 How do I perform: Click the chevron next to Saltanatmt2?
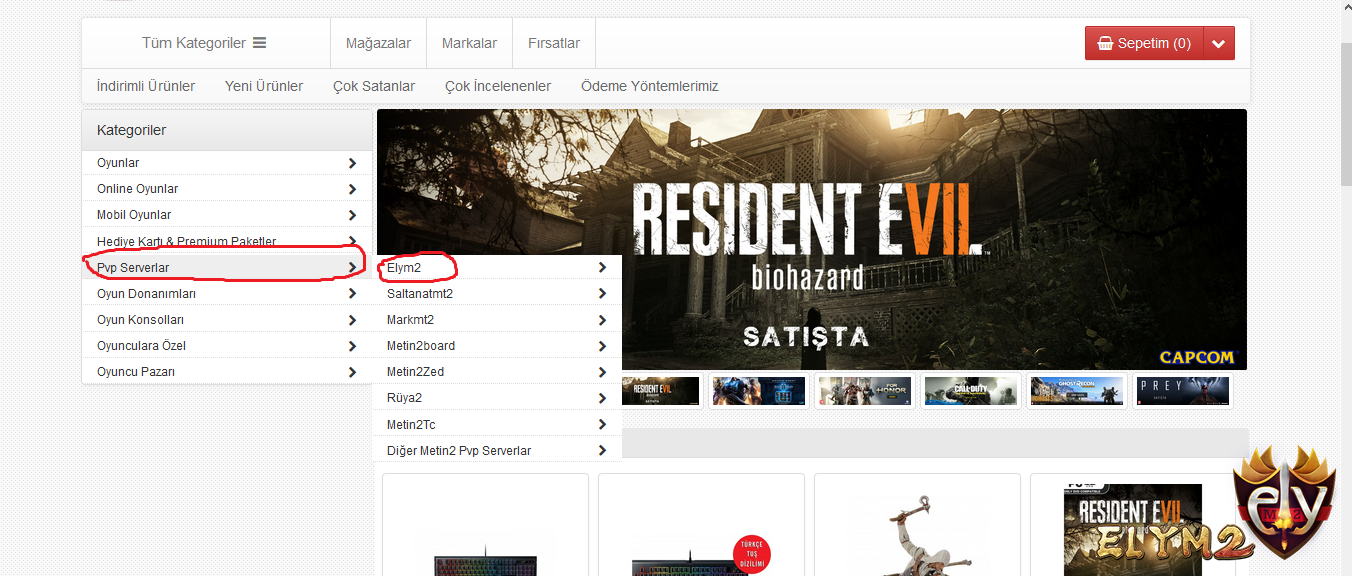[x=602, y=293]
